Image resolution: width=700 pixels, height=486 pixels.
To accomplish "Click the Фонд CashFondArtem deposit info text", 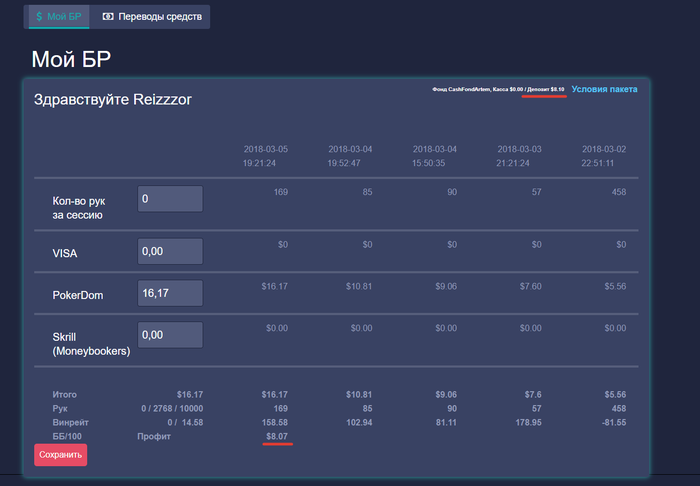I will [x=498, y=89].
